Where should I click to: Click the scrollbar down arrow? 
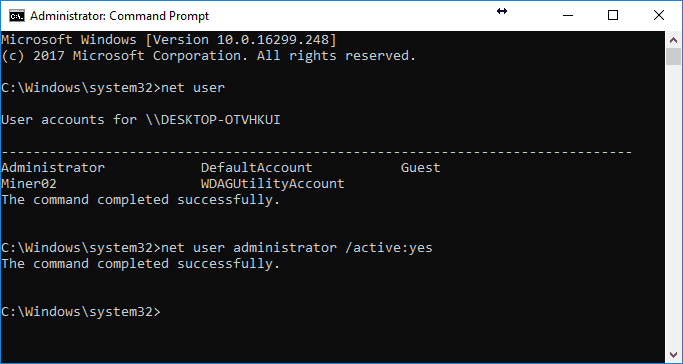(x=673, y=354)
